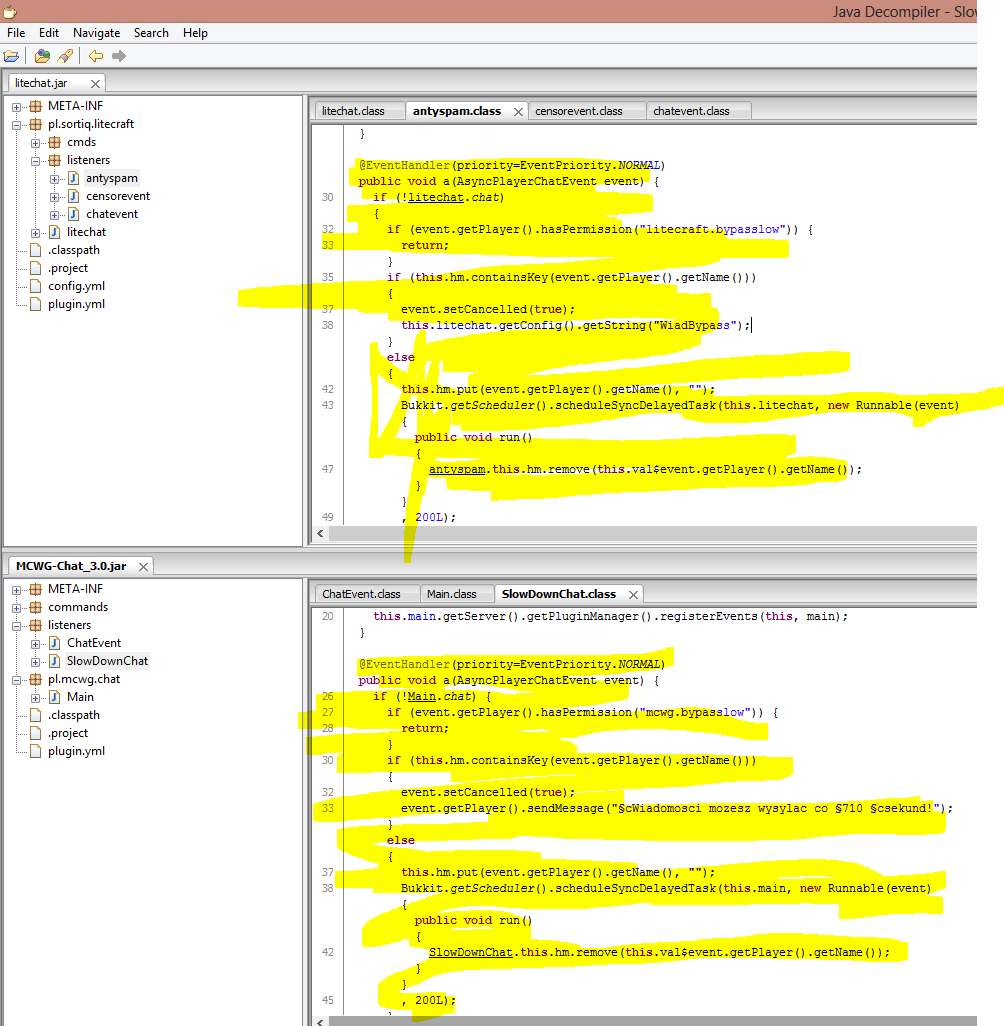Expand the SlowDownChat class node
1004x1026 pixels.
pos(35,662)
